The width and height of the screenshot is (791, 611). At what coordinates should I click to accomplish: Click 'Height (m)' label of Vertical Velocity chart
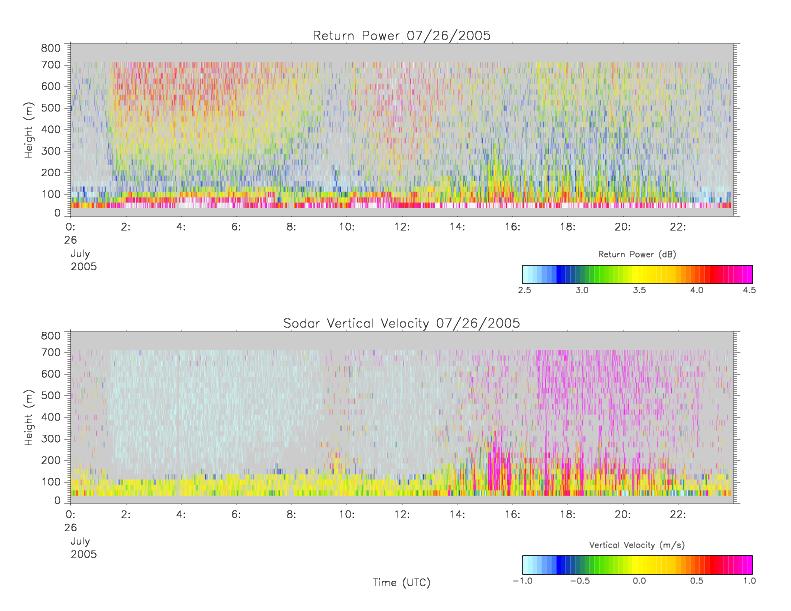point(29,417)
